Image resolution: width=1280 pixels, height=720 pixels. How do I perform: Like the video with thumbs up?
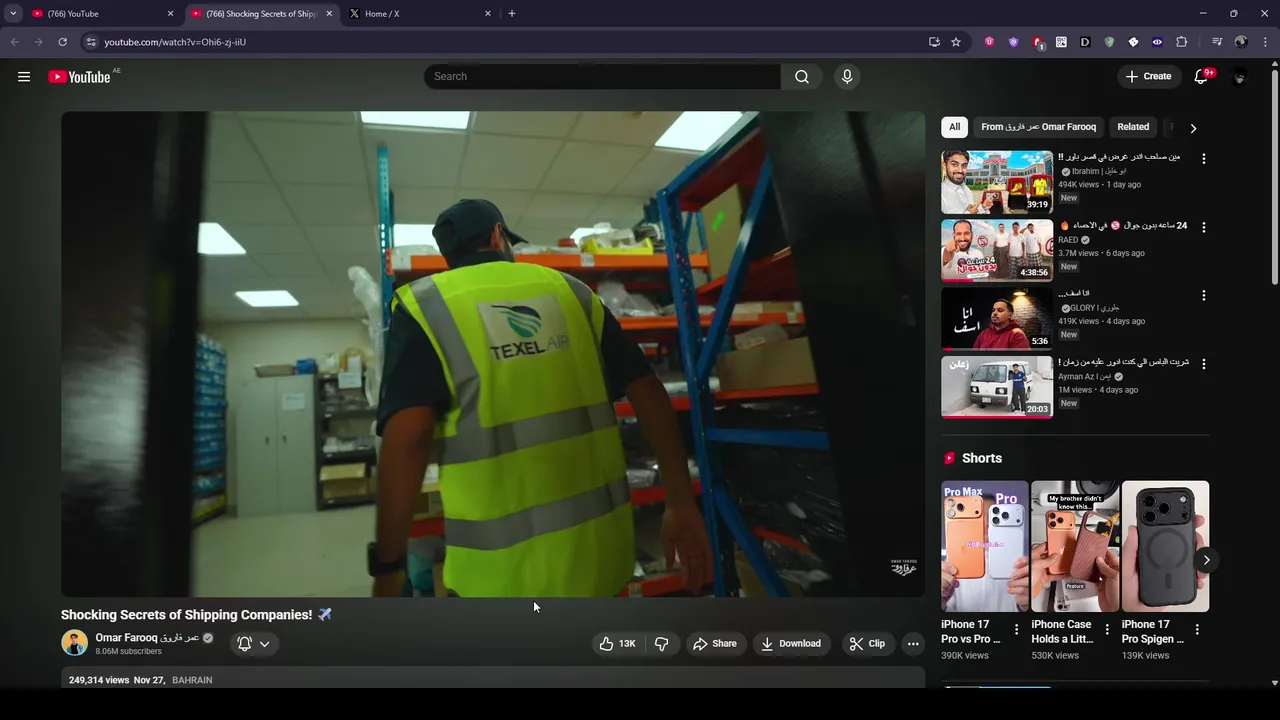tap(617, 644)
